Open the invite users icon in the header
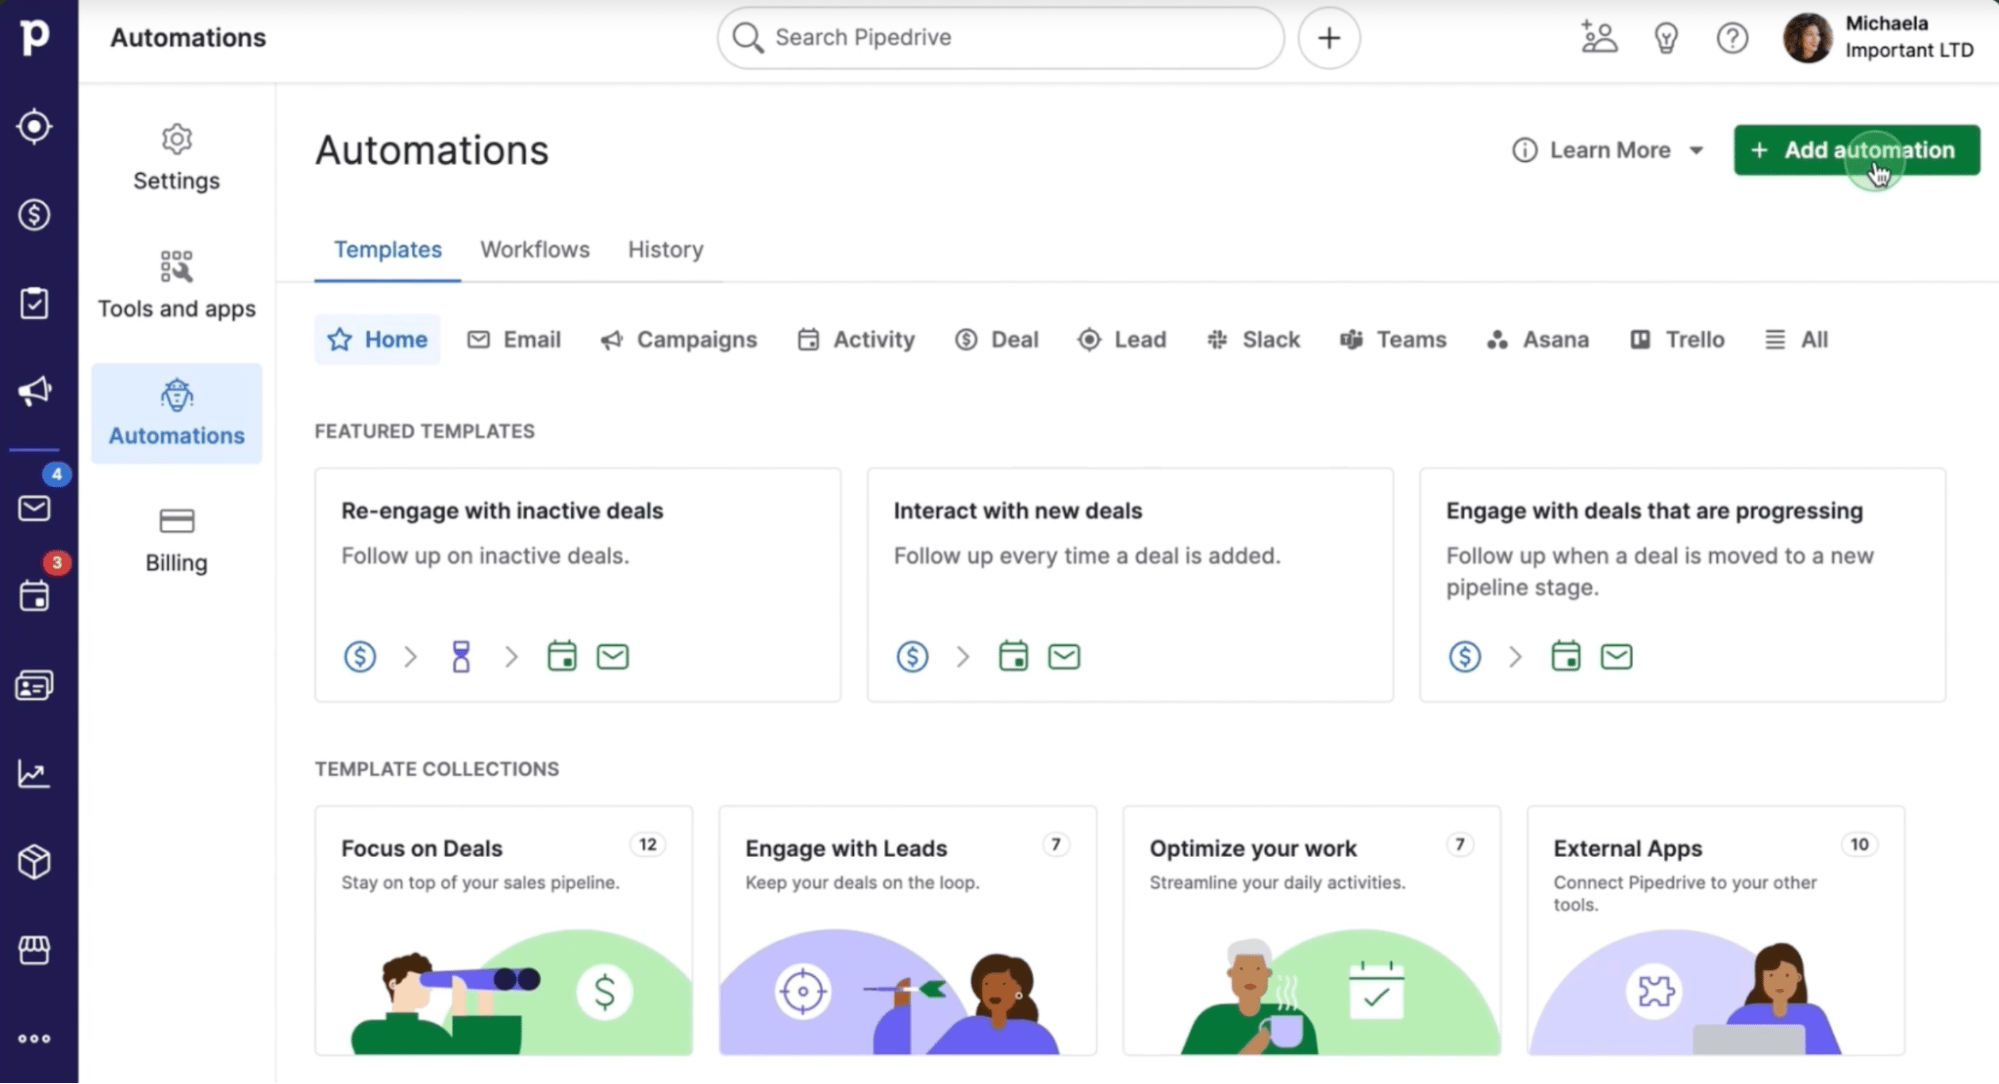 1598,37
